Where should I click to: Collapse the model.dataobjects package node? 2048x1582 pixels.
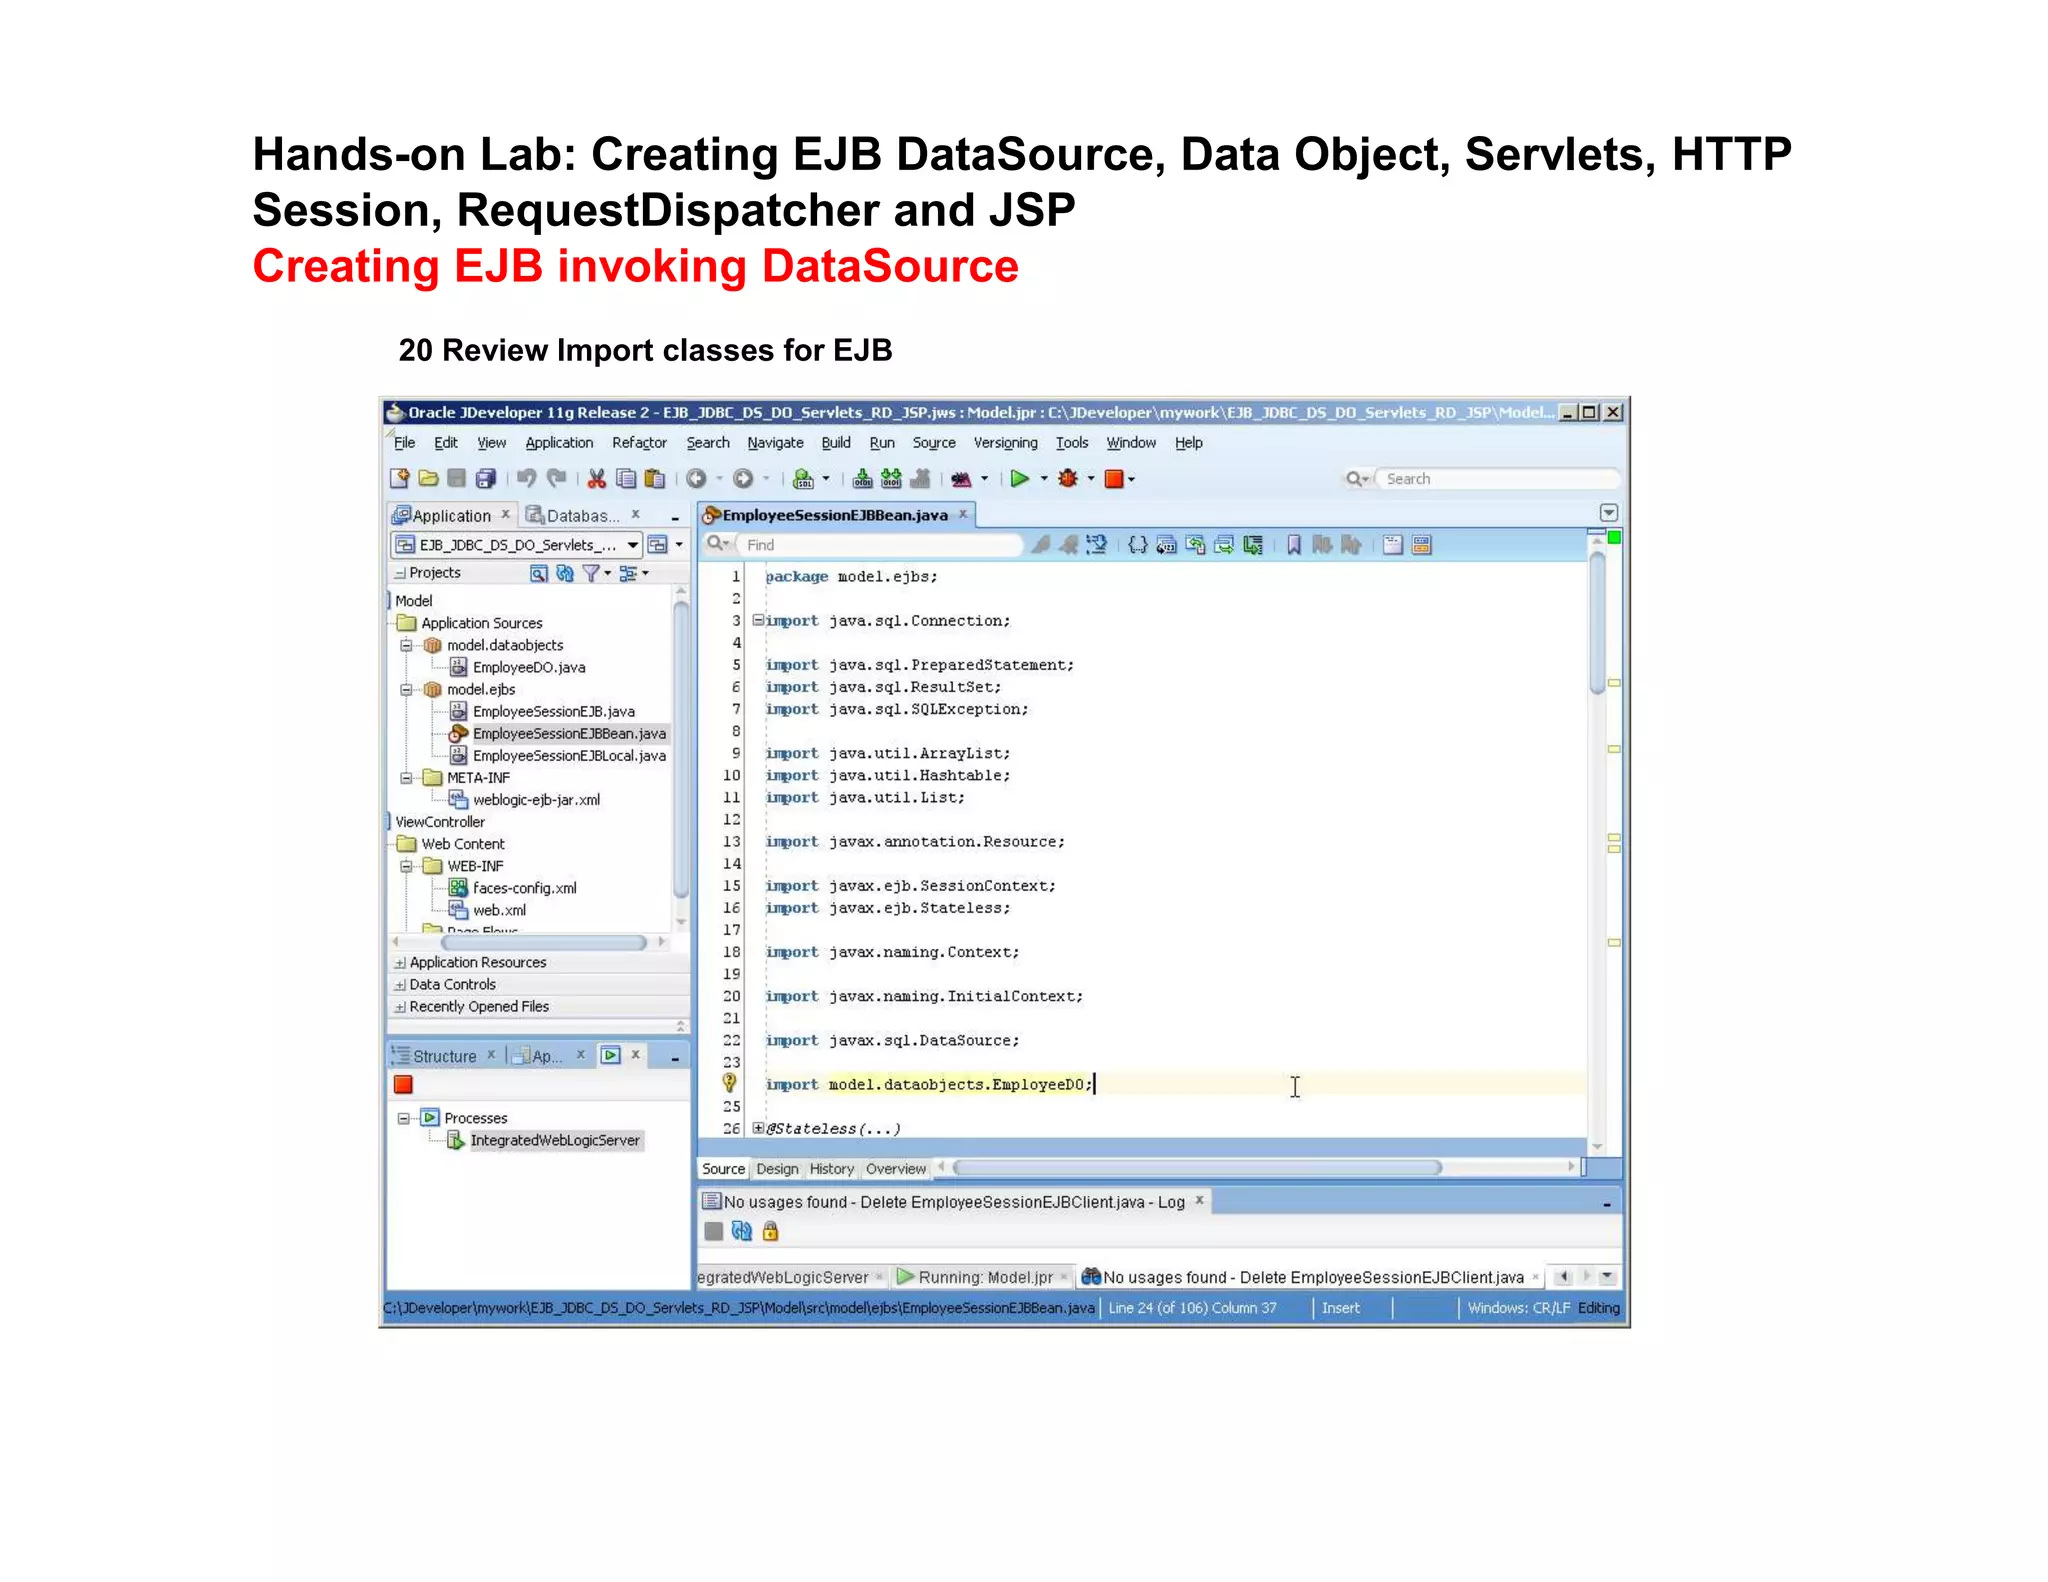(407, 646)
